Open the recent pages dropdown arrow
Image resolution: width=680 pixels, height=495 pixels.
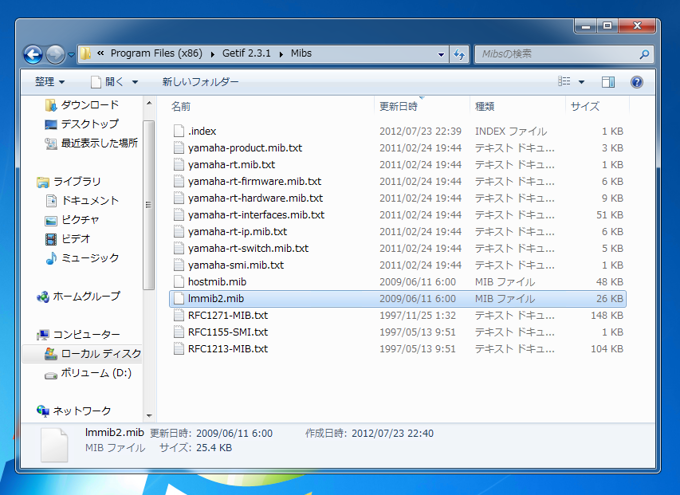point(71,55)
